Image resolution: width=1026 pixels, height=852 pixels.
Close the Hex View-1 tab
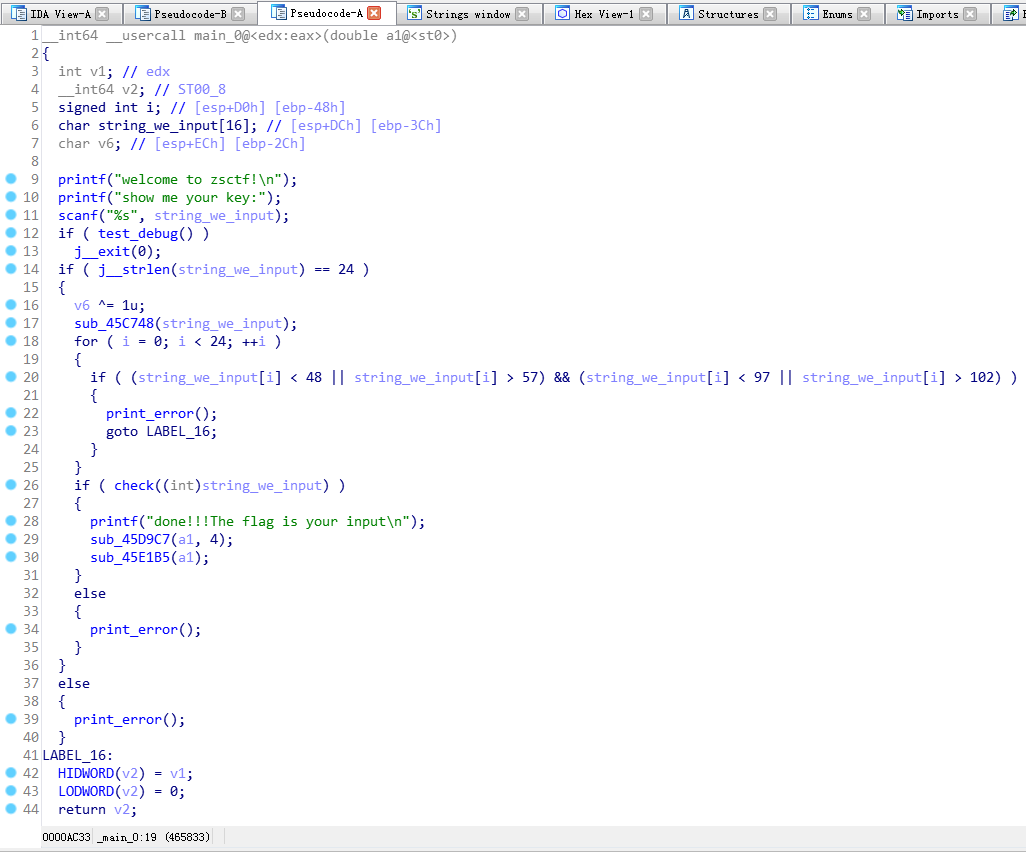[x=646, y=14]
